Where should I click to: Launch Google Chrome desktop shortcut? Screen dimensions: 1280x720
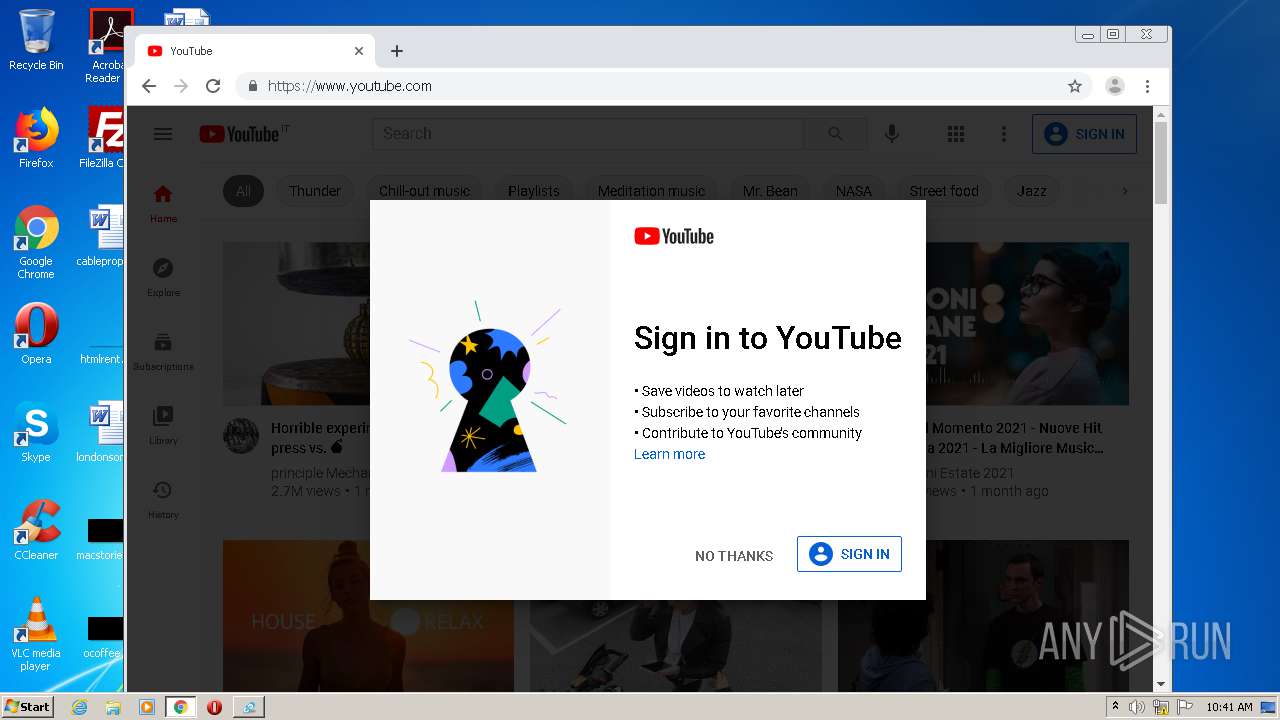(36, 242)
